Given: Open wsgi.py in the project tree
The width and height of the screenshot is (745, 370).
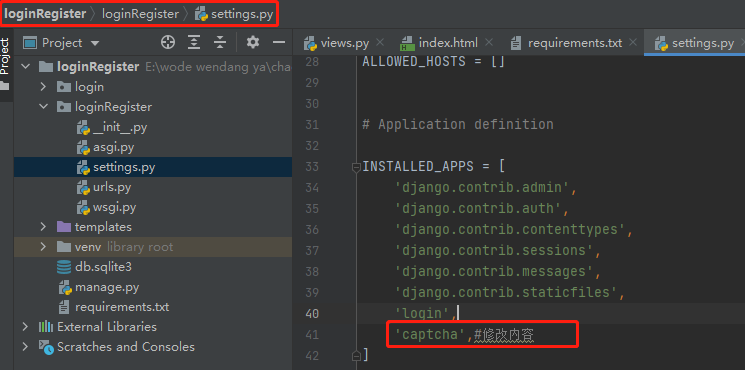Looking at the screenshot, I should (153, 207).
